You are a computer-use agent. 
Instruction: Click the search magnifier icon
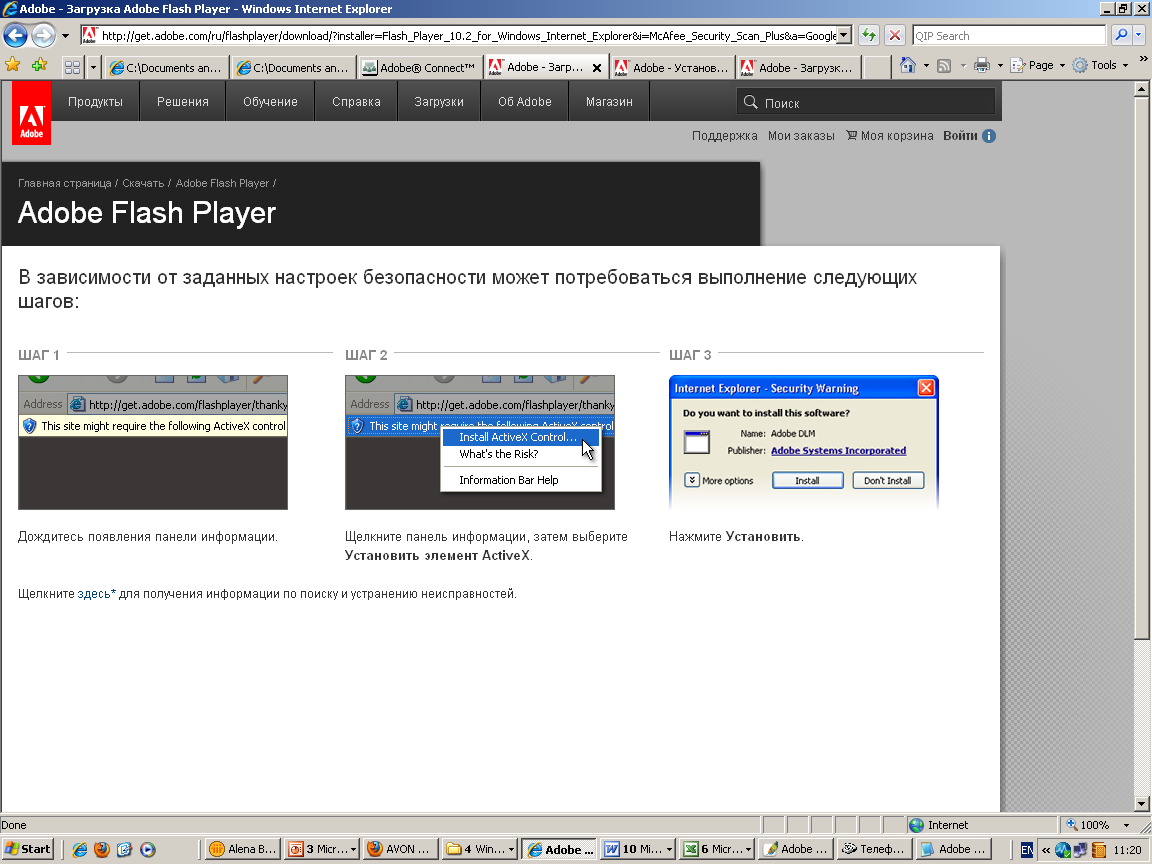coord(1120,35)
